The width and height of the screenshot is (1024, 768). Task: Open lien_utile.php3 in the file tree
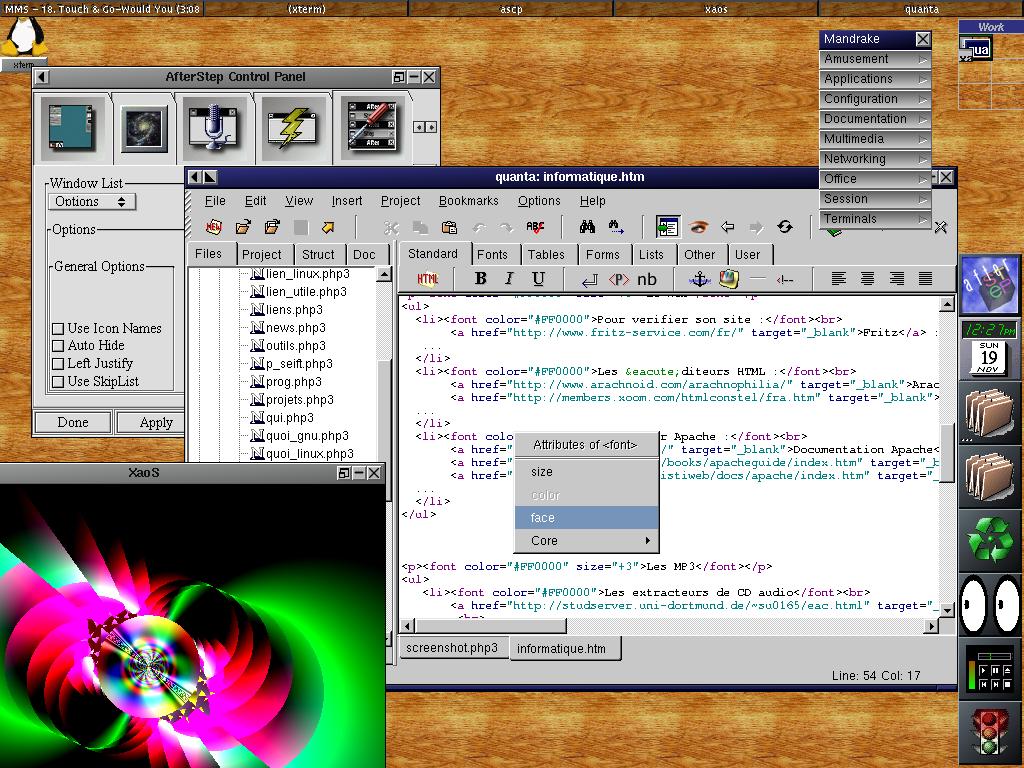[305, 292]
